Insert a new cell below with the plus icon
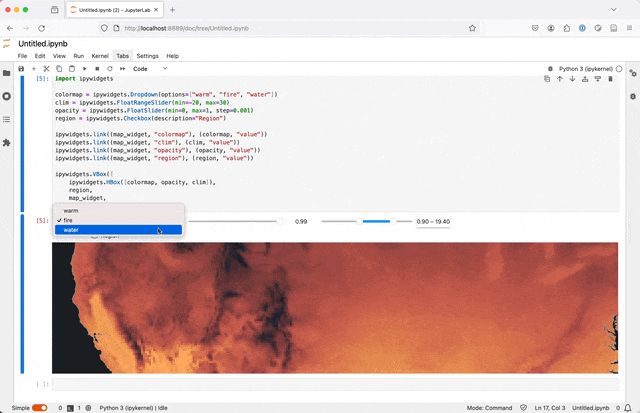 pyautogui.click(x=34, y=69)
